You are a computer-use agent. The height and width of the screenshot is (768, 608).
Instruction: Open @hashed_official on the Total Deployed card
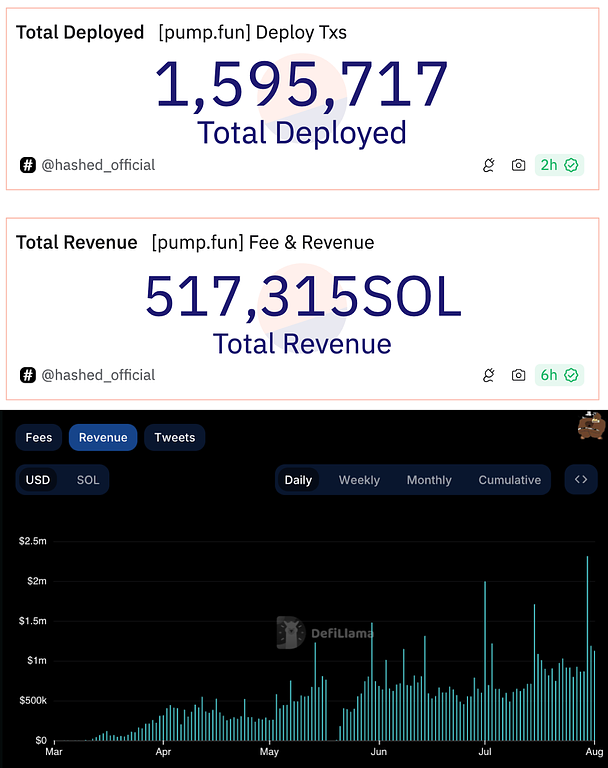click(98, 165)
